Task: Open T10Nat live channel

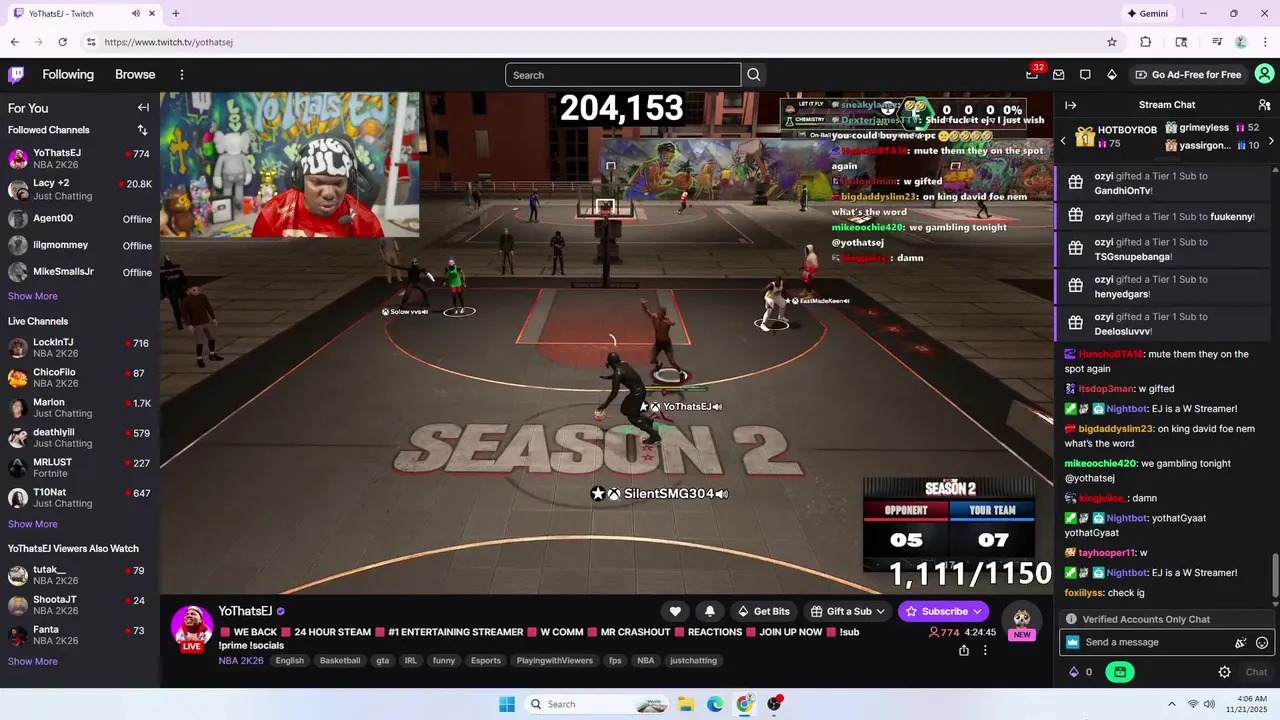Action: (80, 498)
